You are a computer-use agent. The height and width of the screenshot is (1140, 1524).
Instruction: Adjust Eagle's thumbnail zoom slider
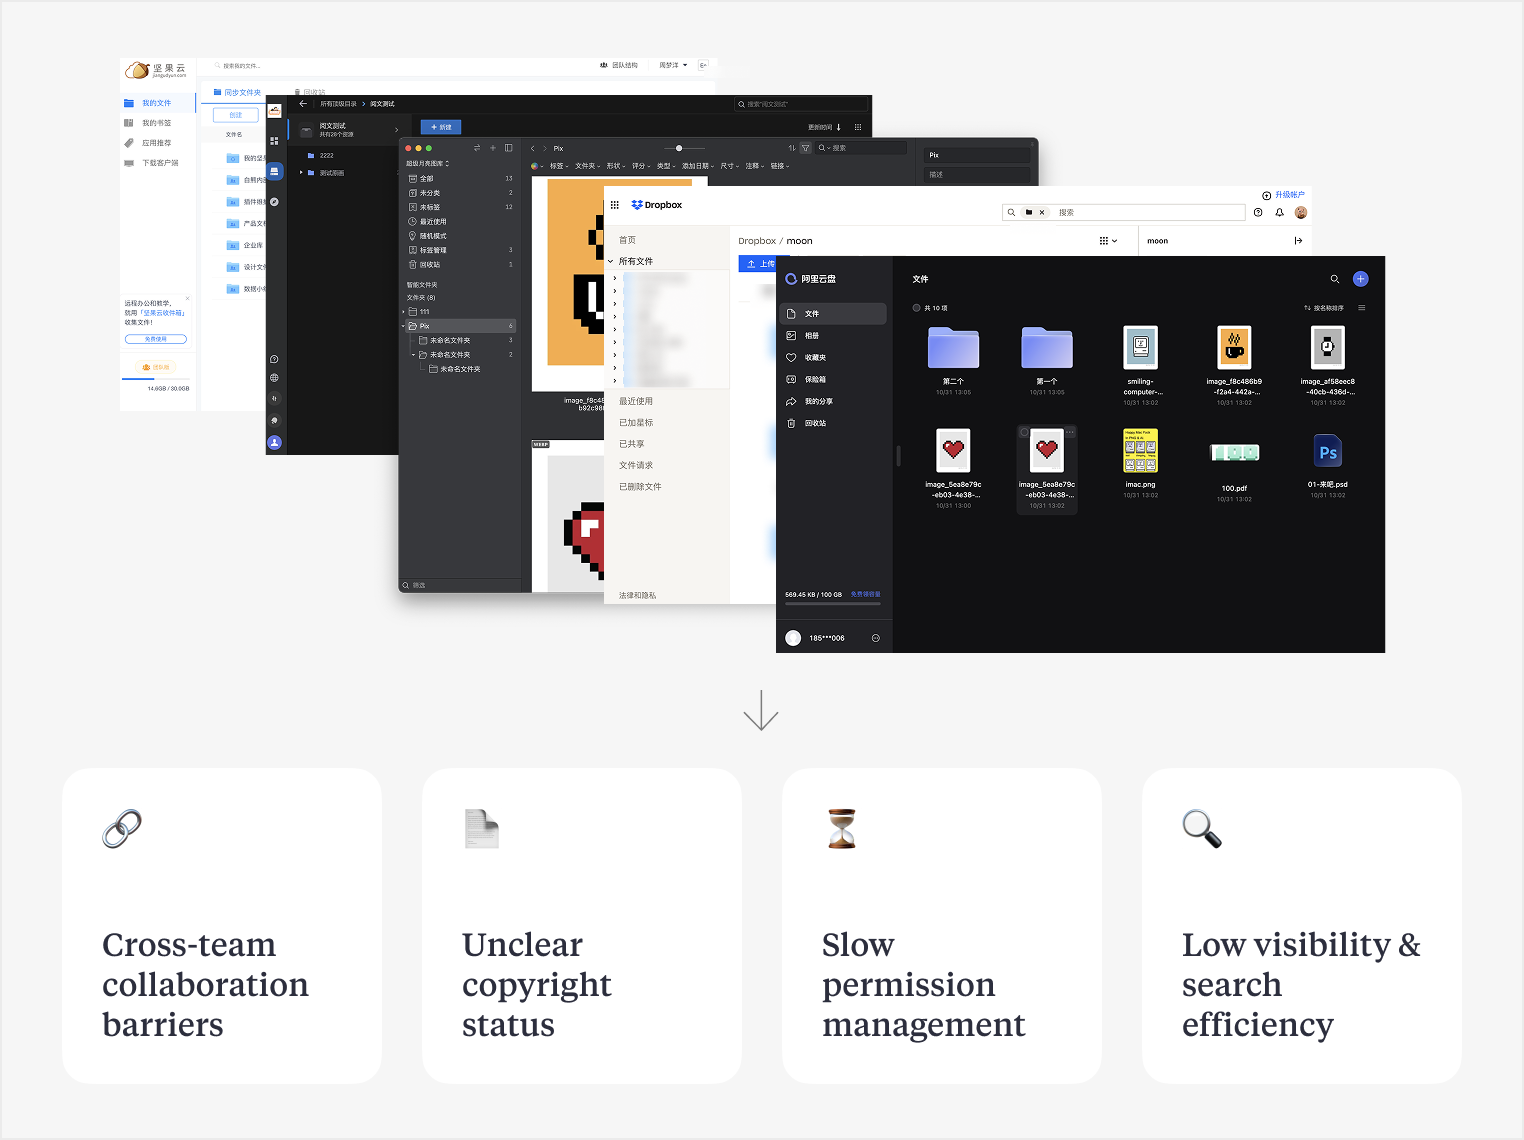pos(680,146)
